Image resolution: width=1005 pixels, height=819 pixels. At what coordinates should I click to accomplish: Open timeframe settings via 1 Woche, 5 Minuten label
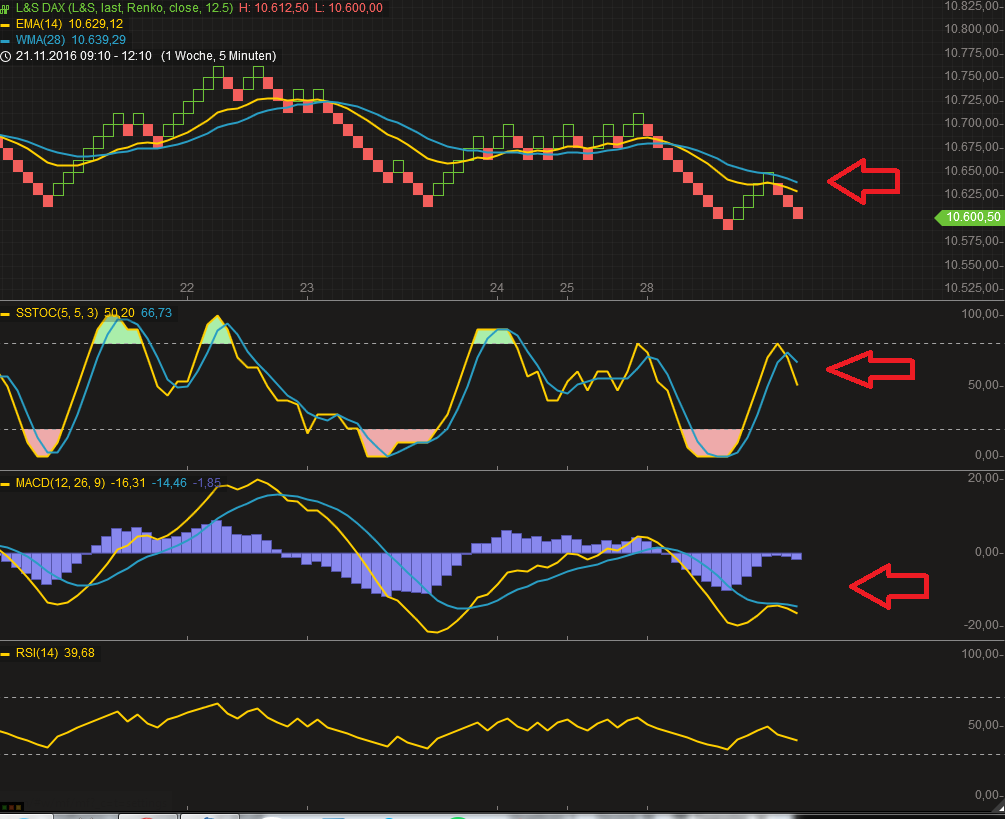pos(219,57)
